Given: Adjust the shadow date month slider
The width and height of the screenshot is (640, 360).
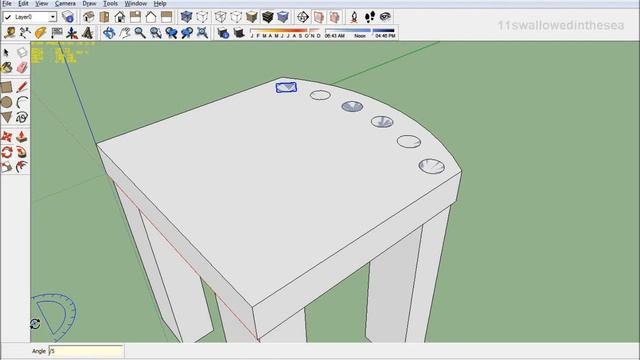Looking at the screenshot, I should click(x=285, y=33).
